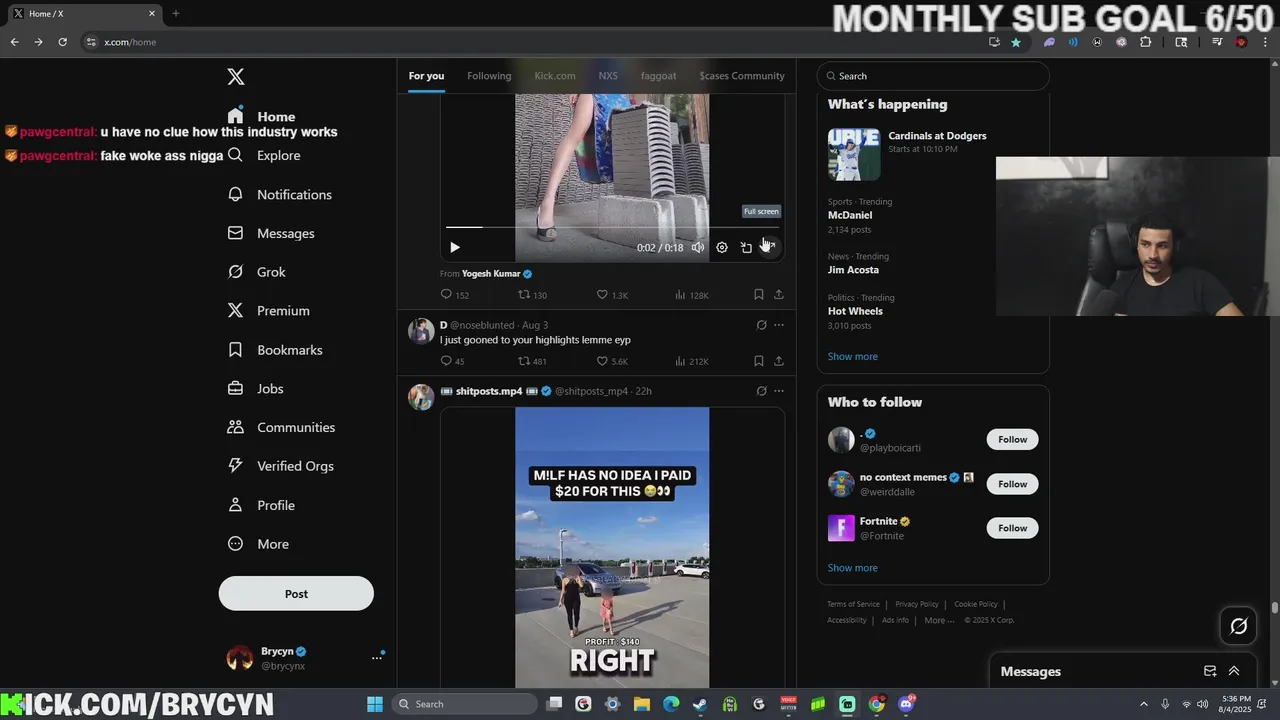Enter full screen on the video

click(769, 247)
